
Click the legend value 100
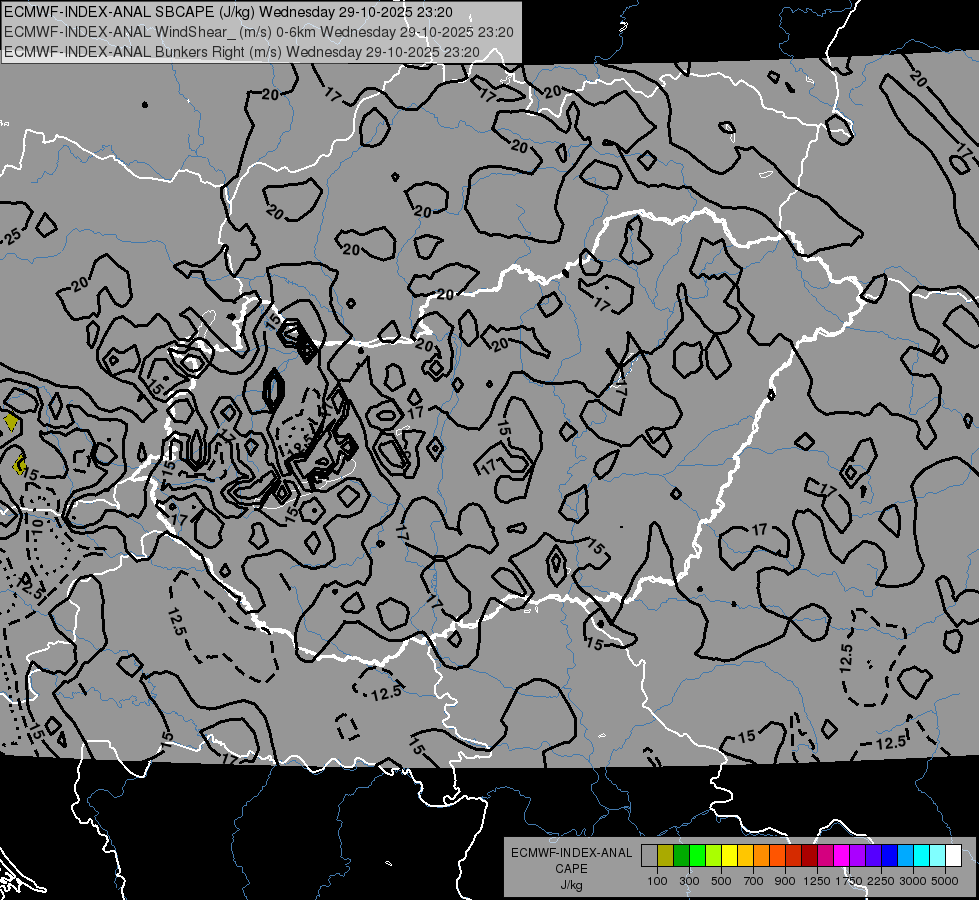pos(657,881)
